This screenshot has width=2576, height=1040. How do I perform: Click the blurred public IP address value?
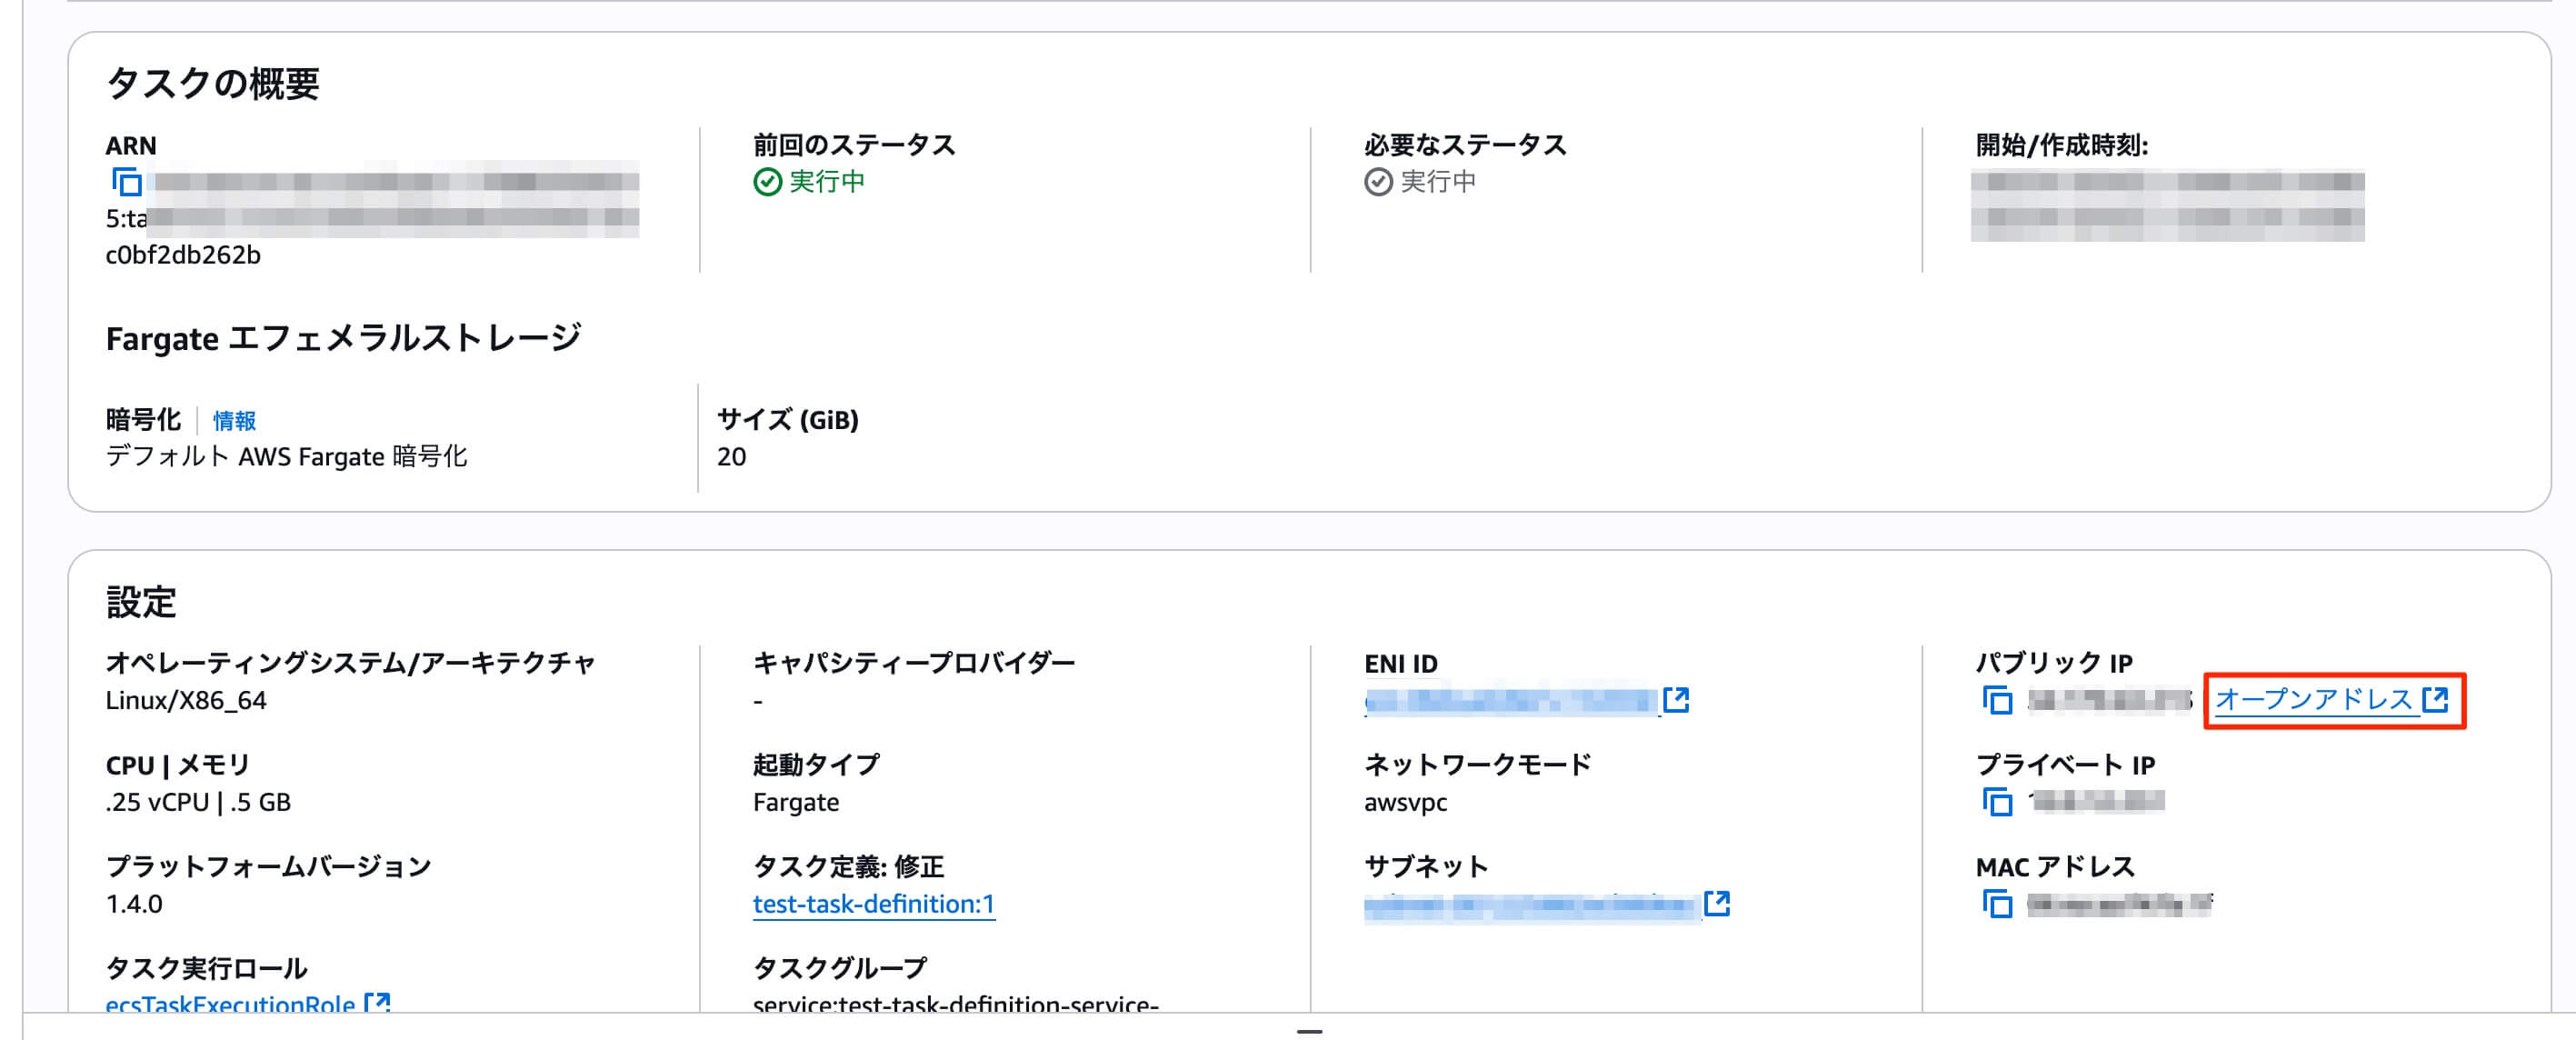(x=2110, y=701)
